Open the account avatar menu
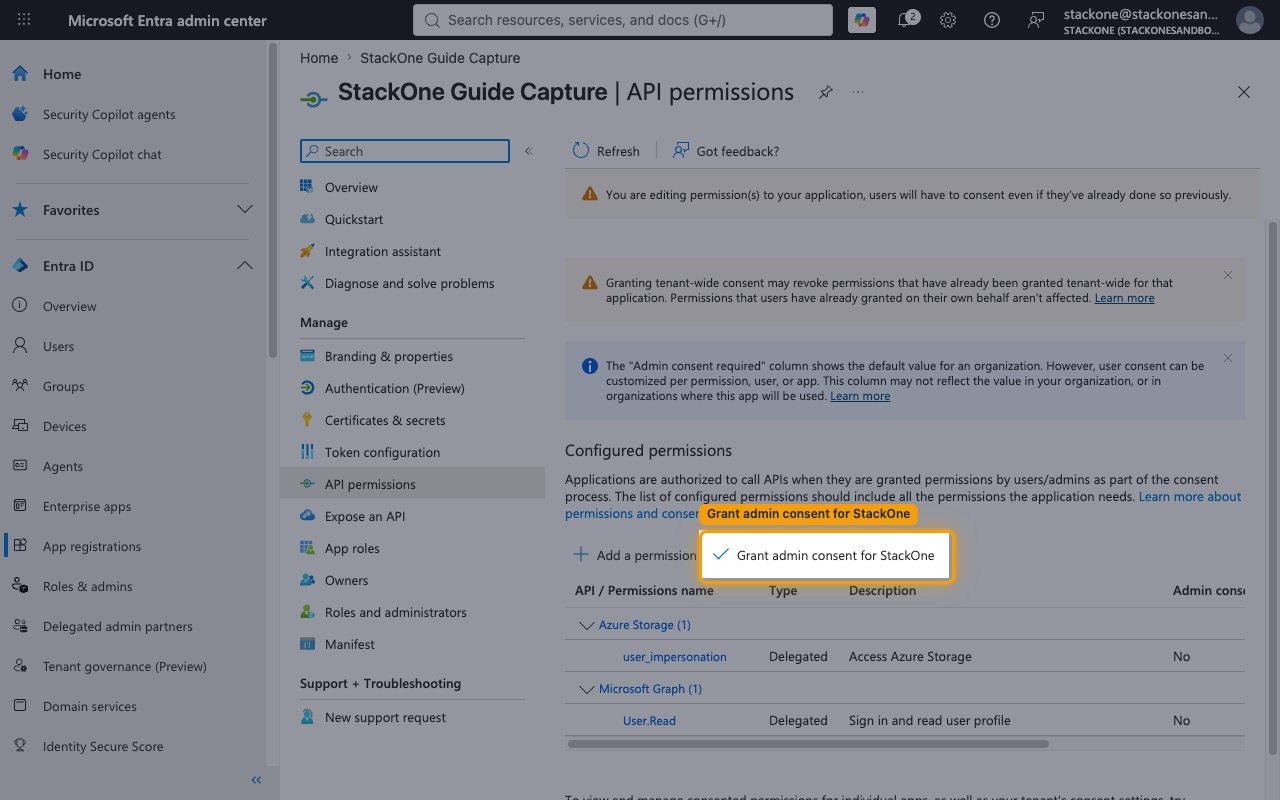 click(x=1249, y=20)
